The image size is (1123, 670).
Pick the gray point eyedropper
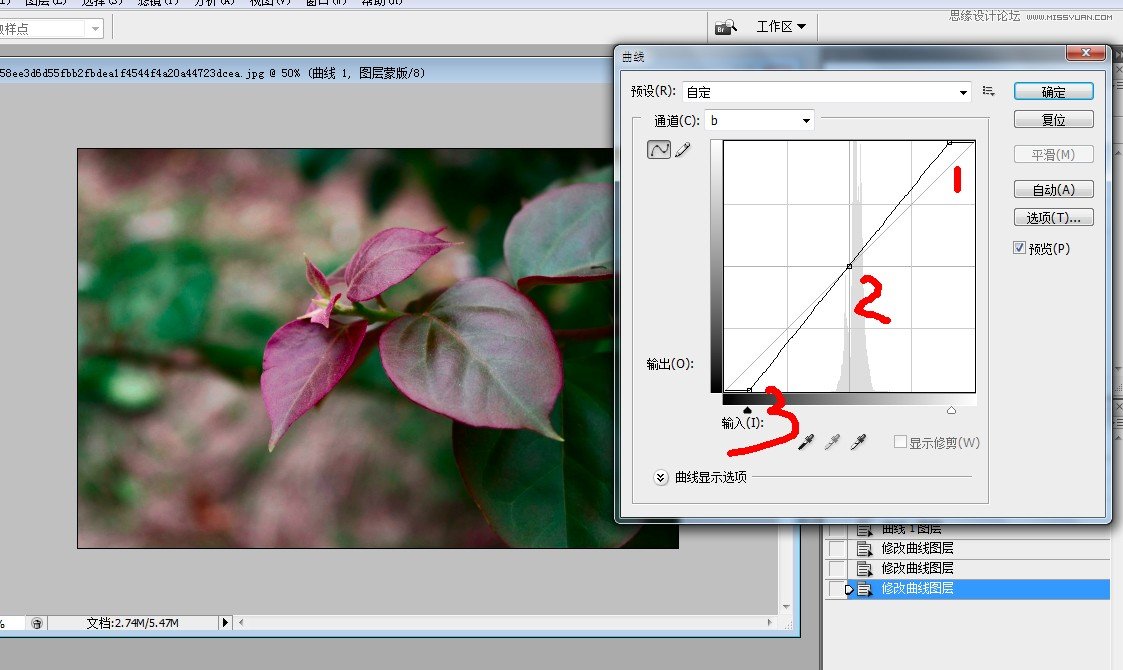[x=832, y=442]
